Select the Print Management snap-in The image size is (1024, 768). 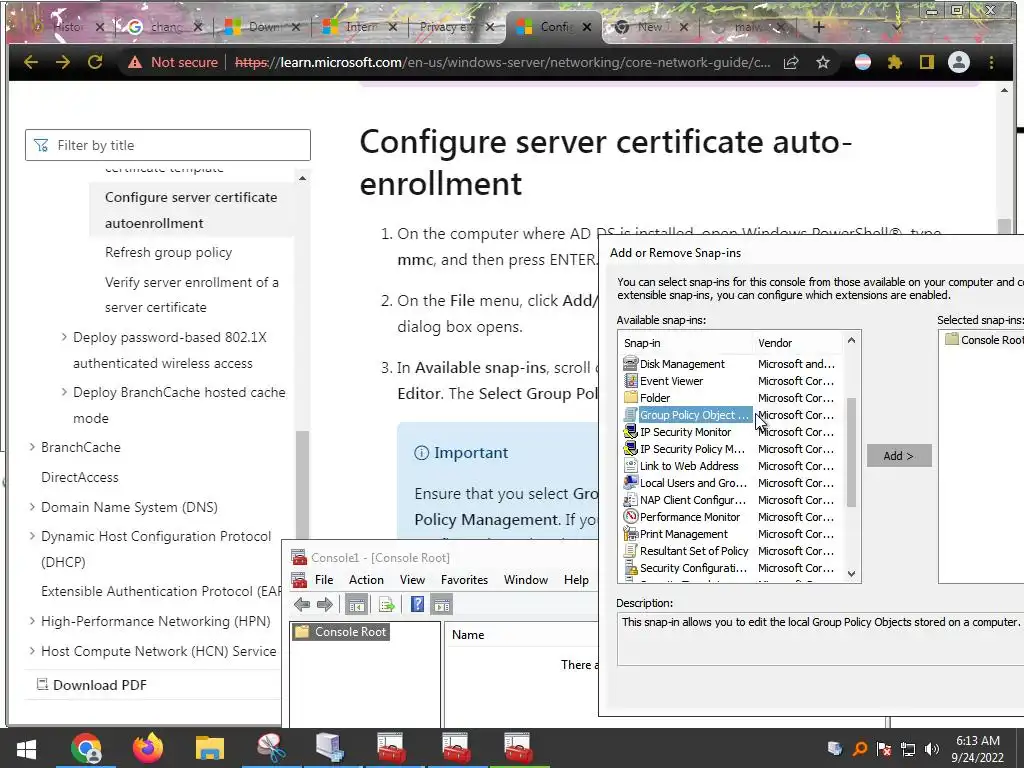coord(683,534)
